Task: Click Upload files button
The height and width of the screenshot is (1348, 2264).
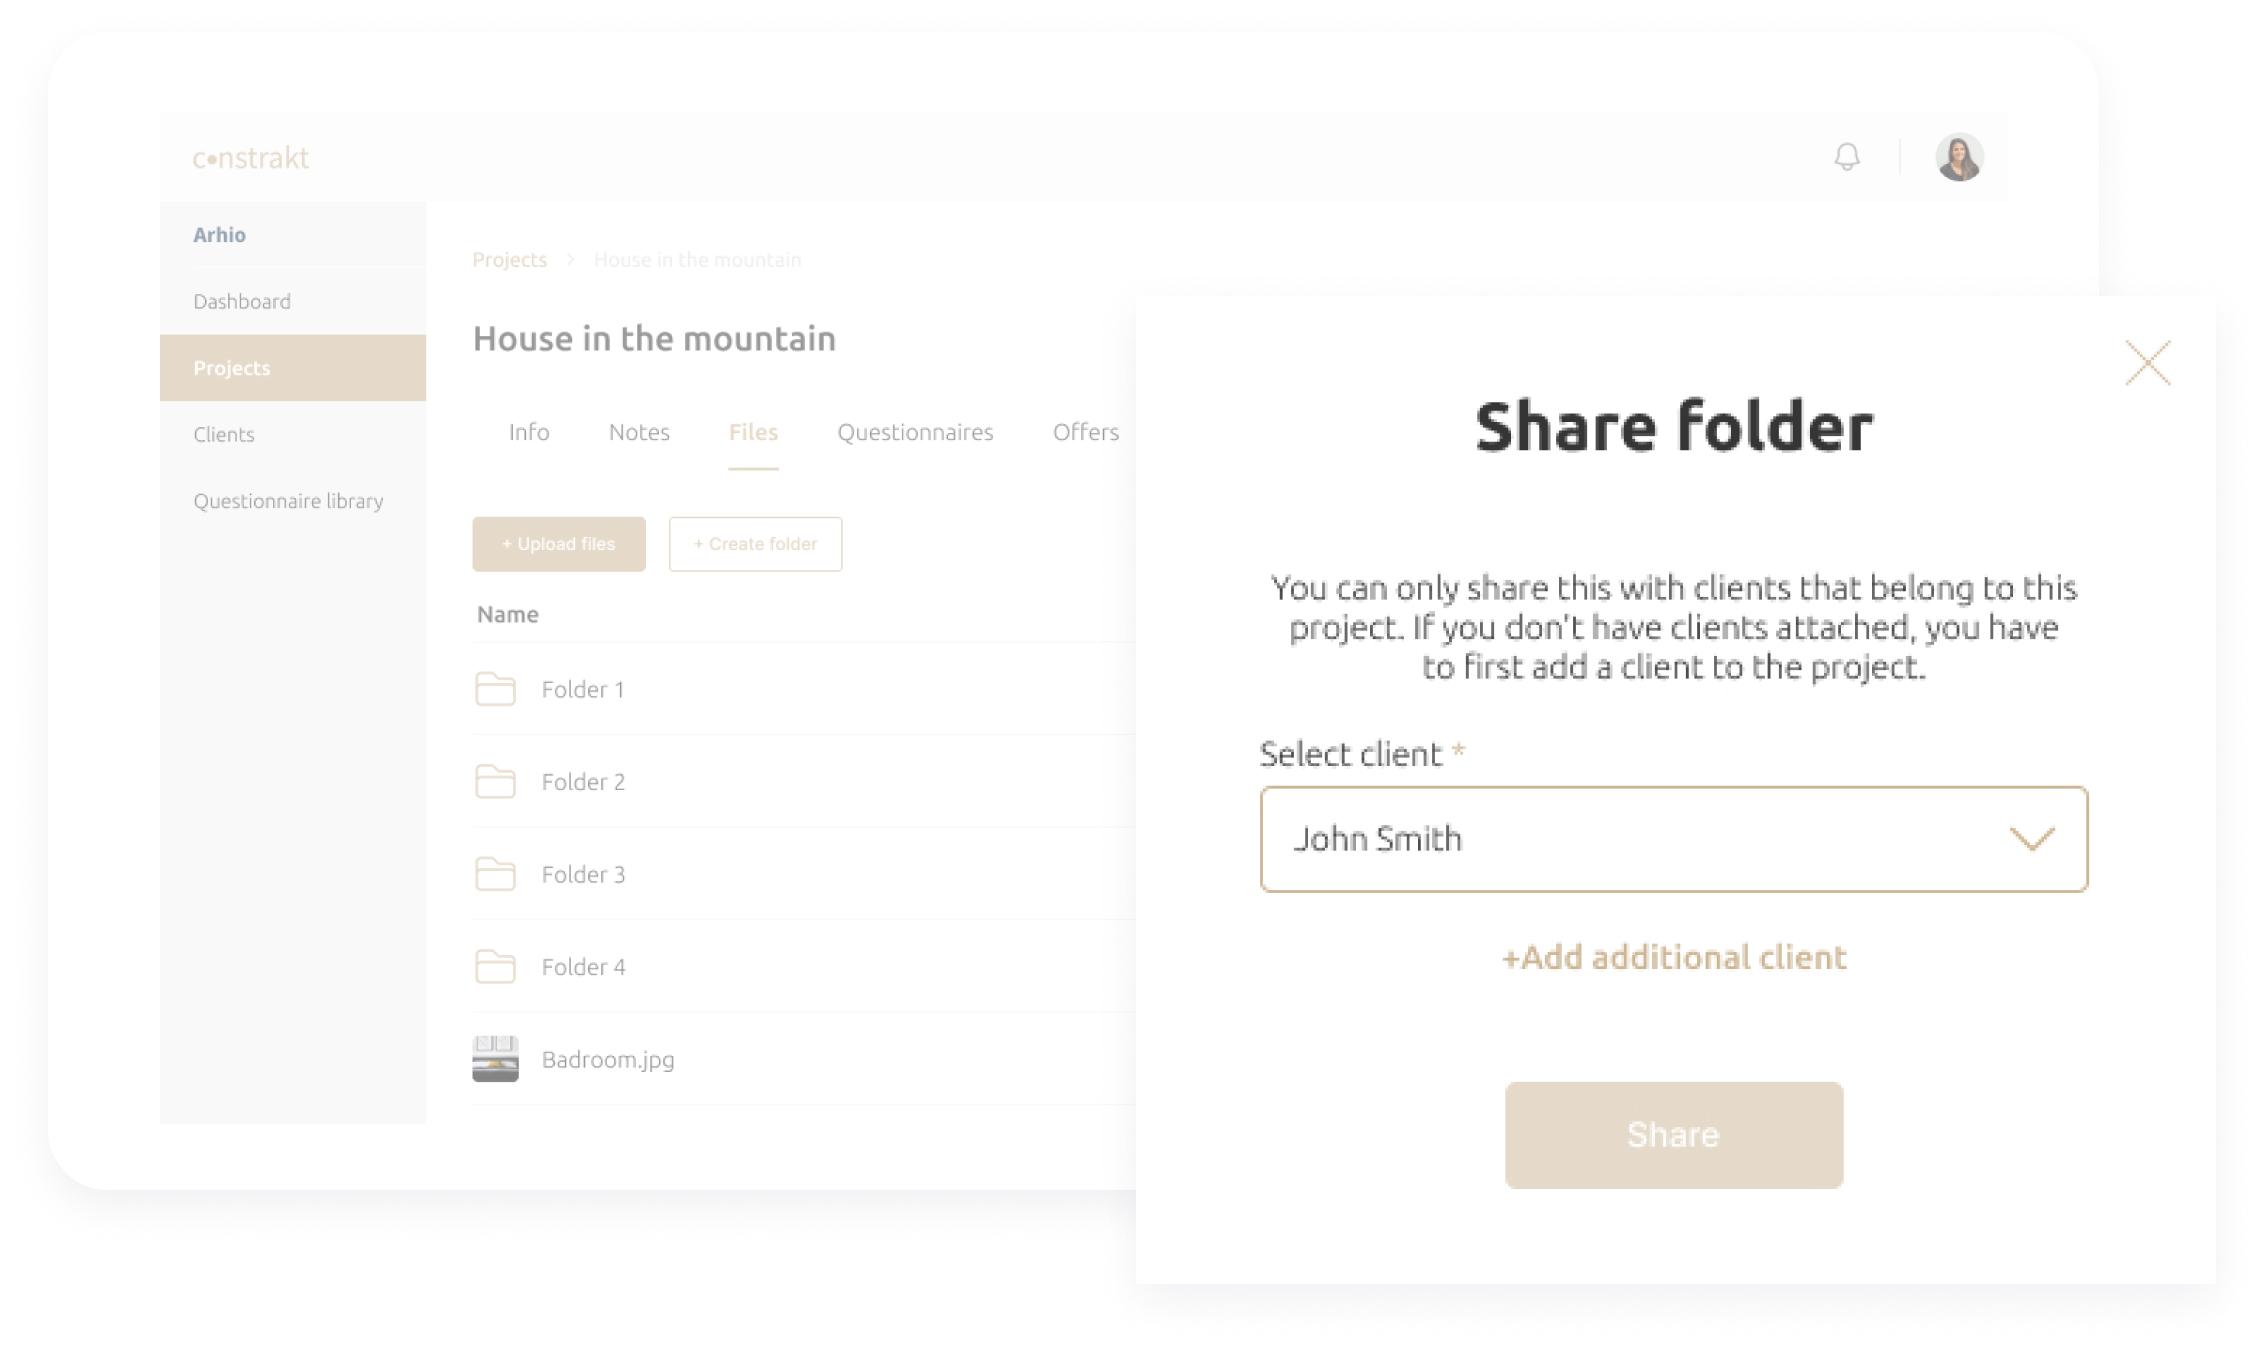Action: point(559,544)
